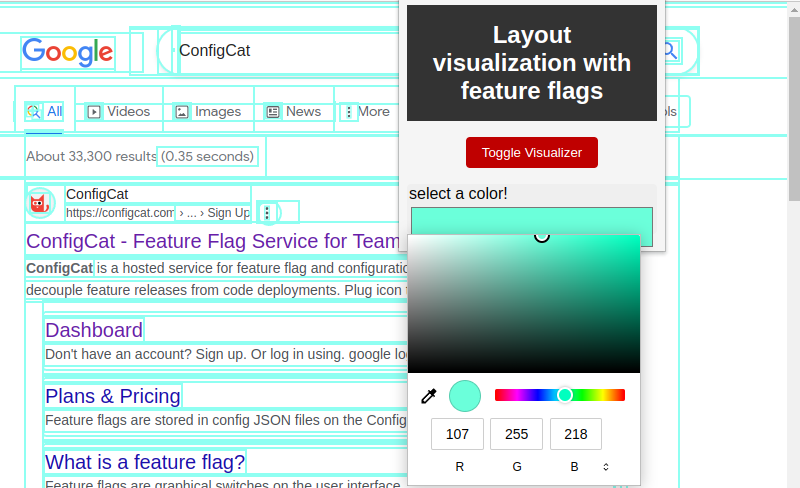The width and height of the screenshot is (800, 488).
Task: Click the hue slider handle
Action: [x=565, y=395]
